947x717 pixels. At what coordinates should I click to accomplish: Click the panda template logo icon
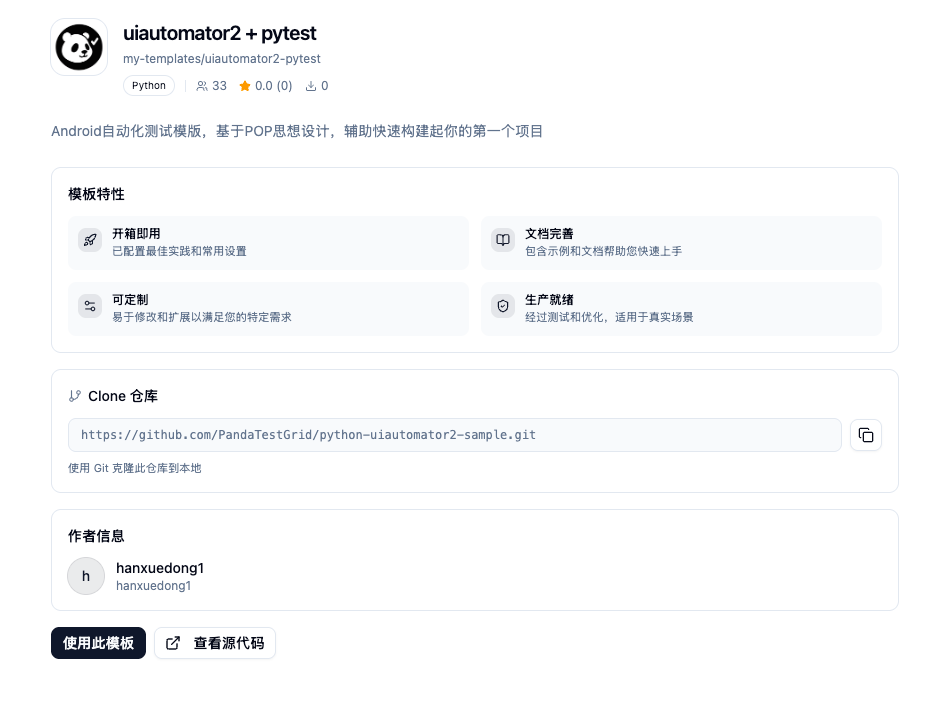point(79,46)
